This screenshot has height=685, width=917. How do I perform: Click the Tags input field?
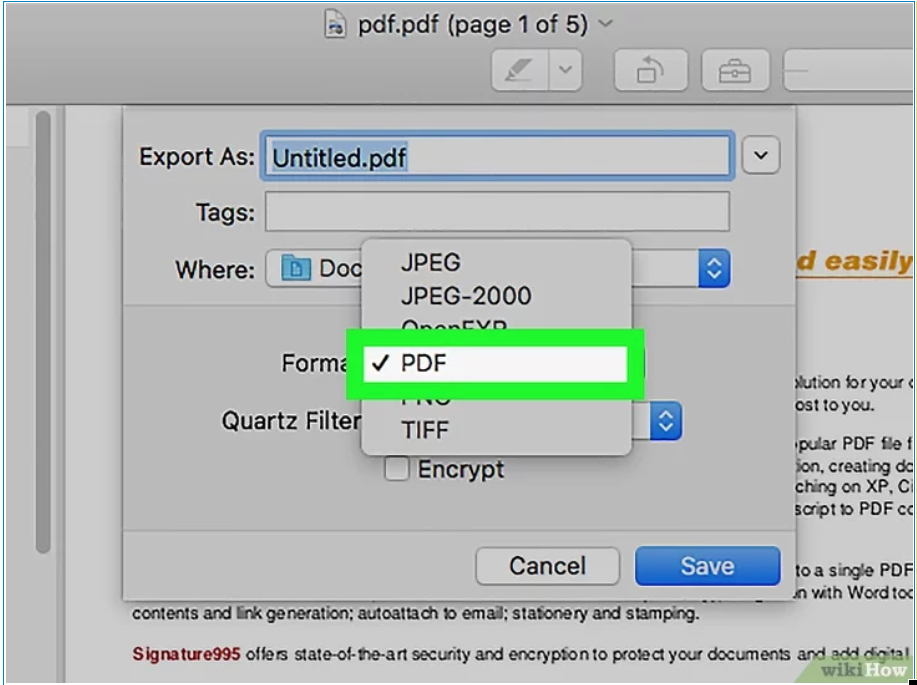point(497,211)
